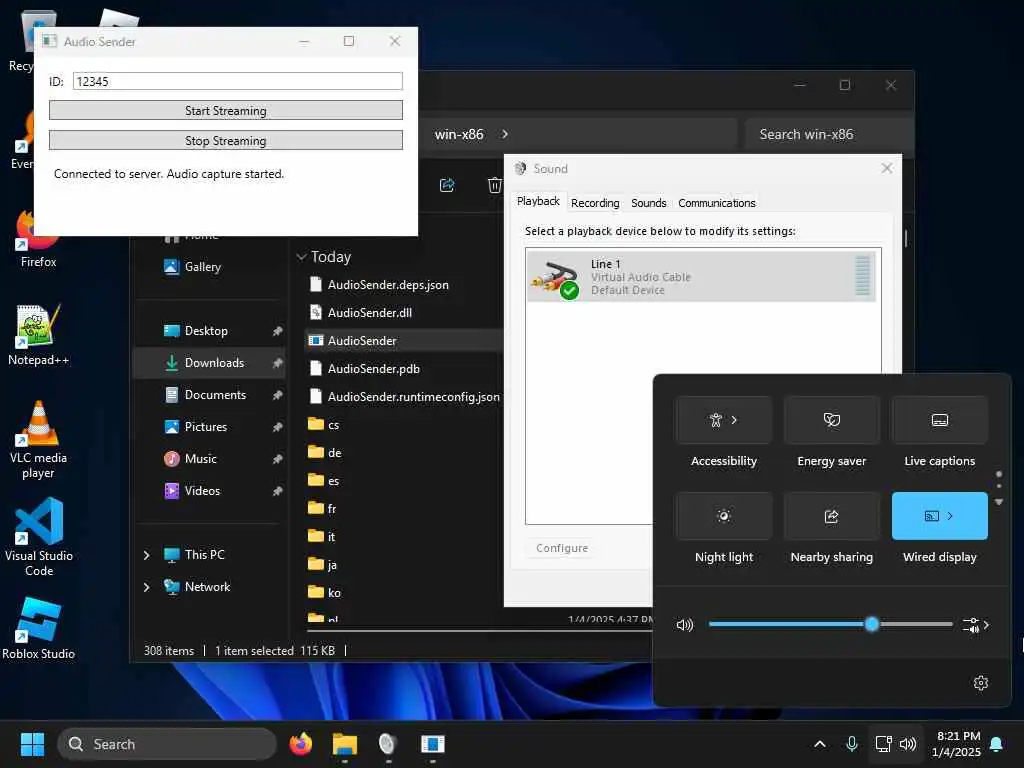
Task: Click the Stop Streaming button
Action: tap(225, 140)
